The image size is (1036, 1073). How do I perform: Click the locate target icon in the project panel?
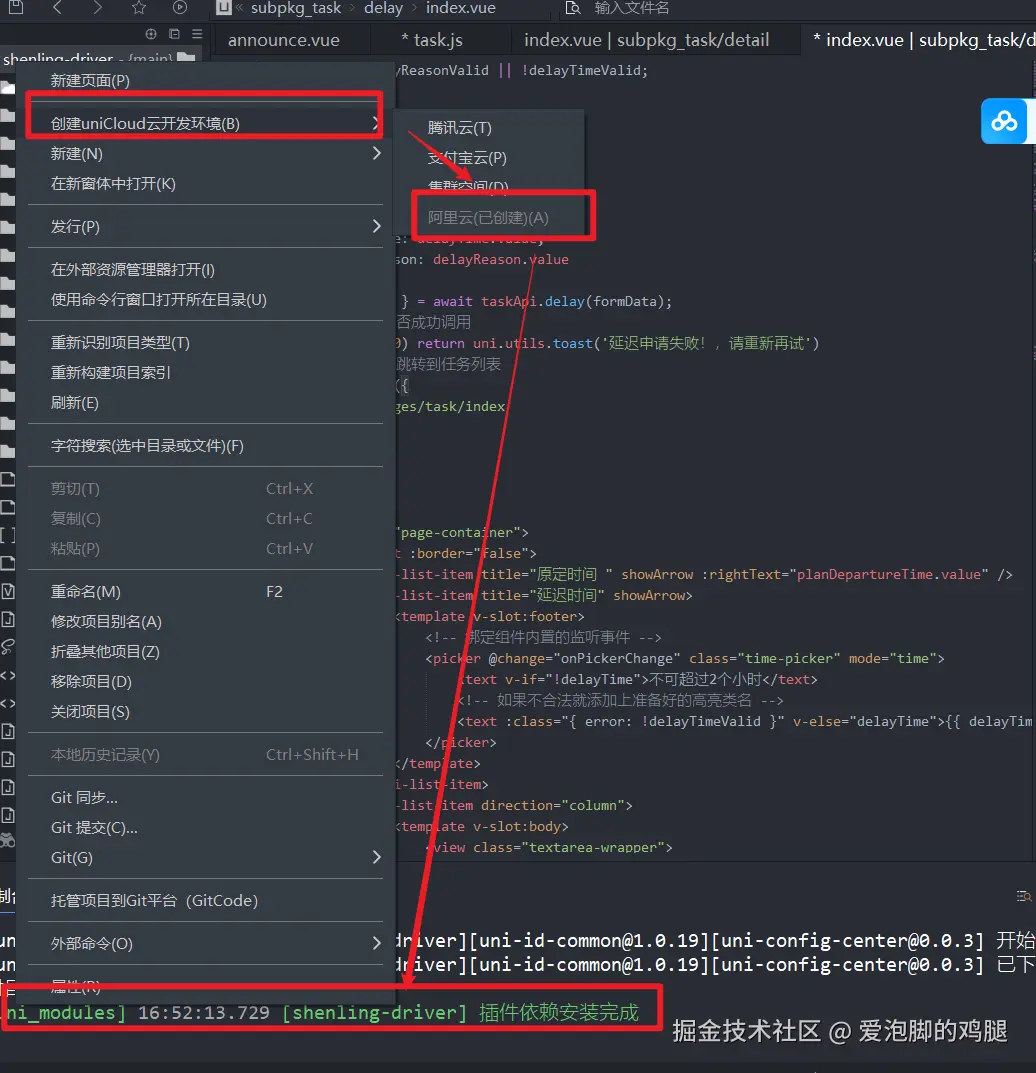pos(151,34)
